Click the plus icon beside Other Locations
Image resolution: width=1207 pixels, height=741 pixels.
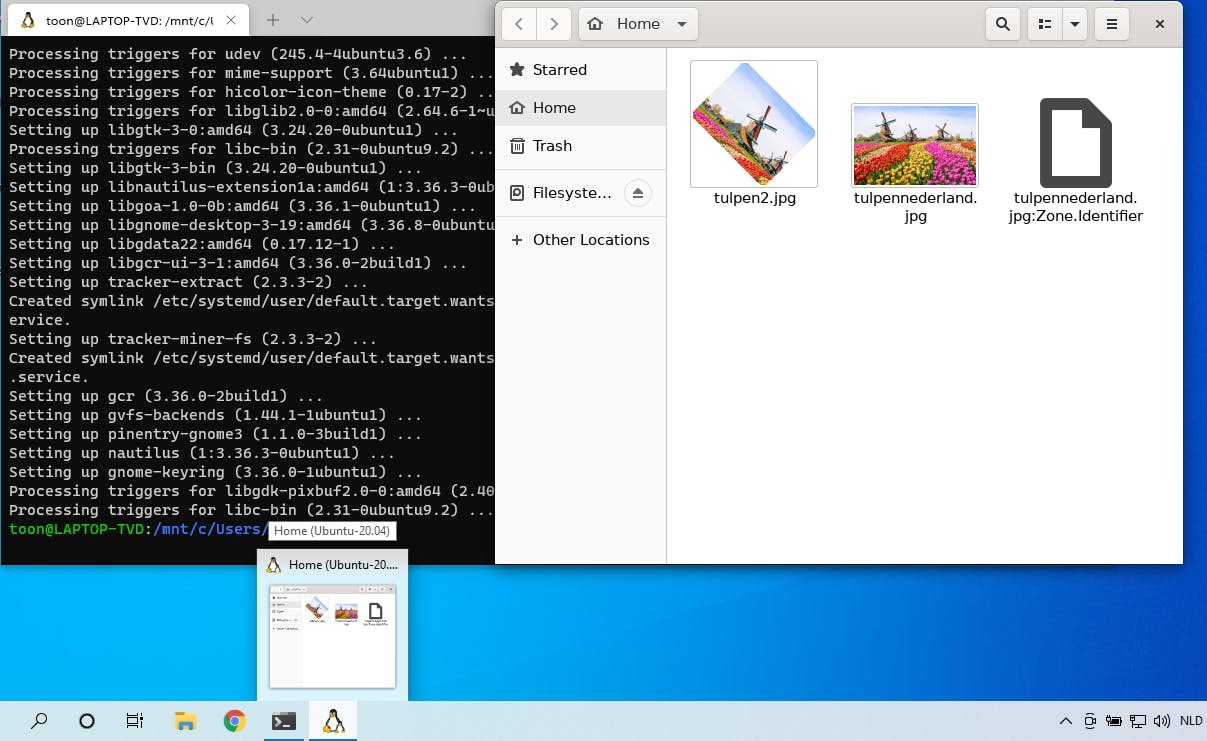(517, 240)
